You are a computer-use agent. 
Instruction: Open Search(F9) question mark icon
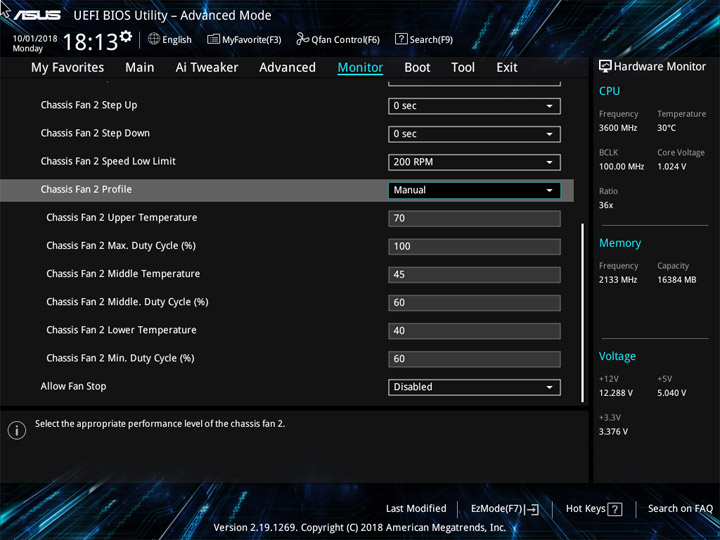[401, 39]
